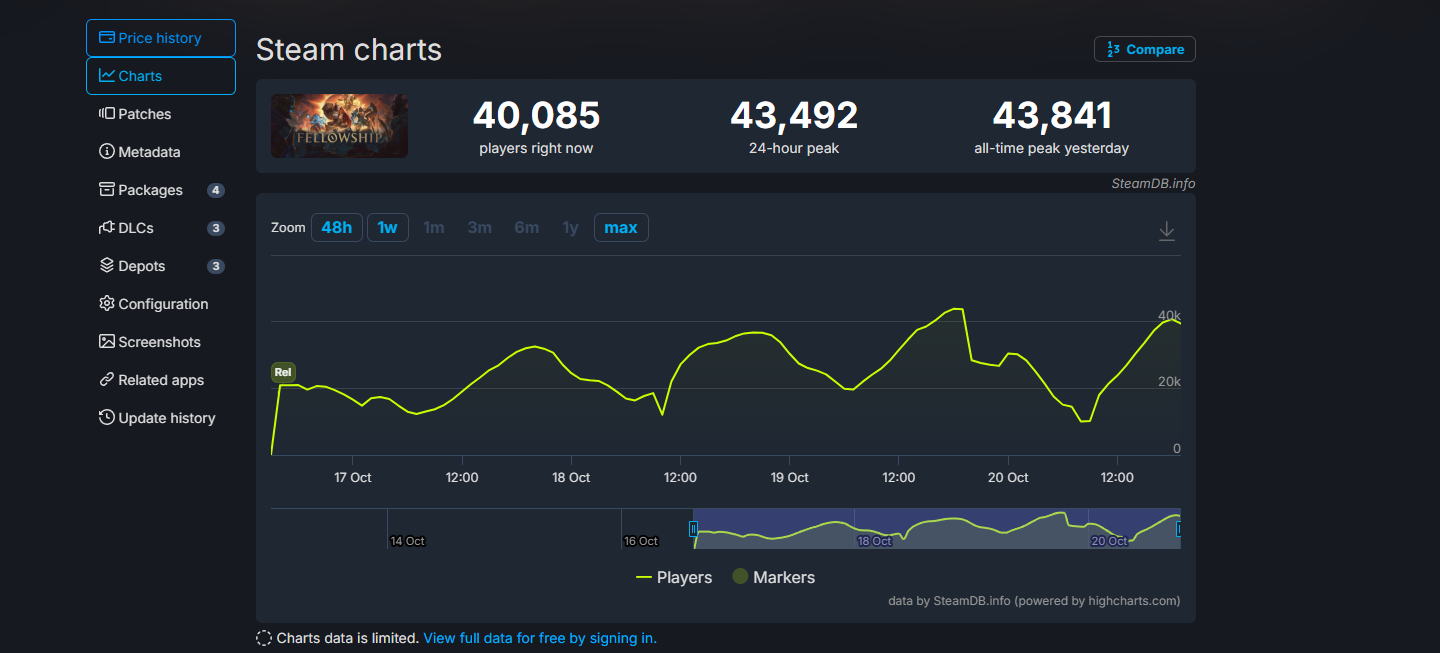Image resolution: width=1440 pixels, height=653 pixels.
Task: Click the Steam charts heading
Action: pos(349,49)
